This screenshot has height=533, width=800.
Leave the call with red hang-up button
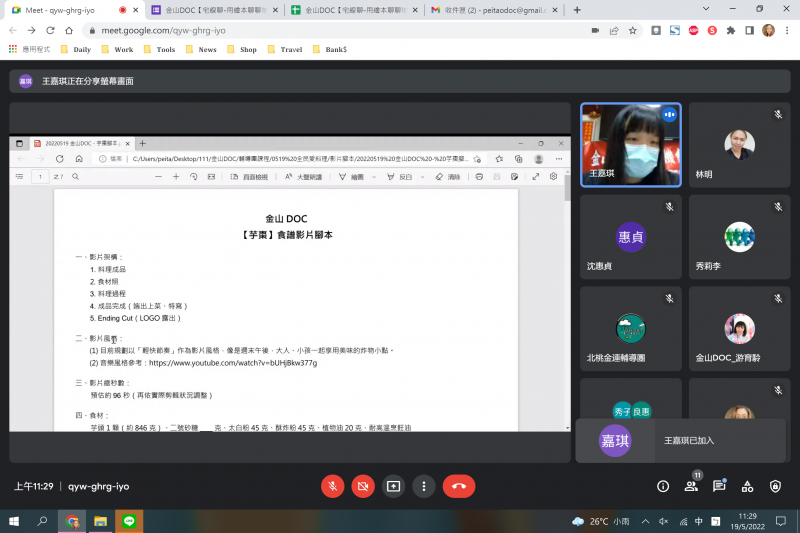pyautogui.click(x=459, y=486)
